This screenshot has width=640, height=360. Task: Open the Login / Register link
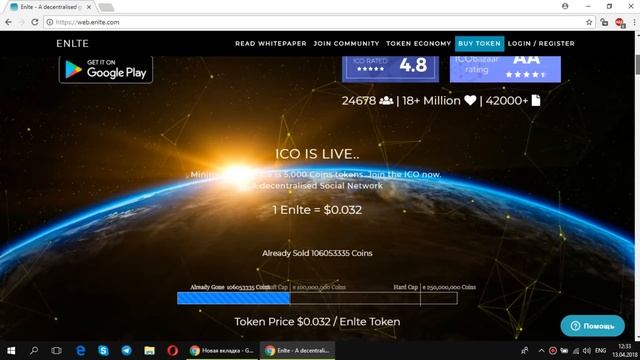coord(541,44)
